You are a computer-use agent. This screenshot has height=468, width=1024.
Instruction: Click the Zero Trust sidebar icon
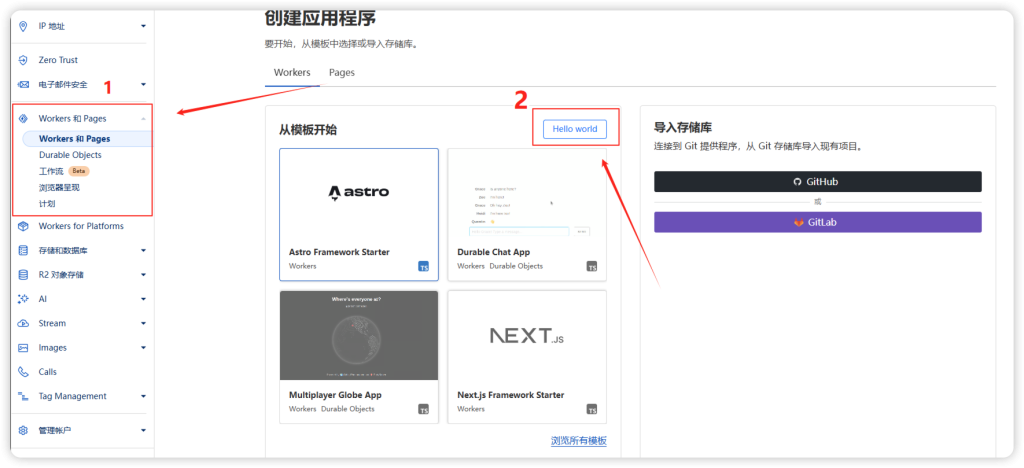click(24, 60)
